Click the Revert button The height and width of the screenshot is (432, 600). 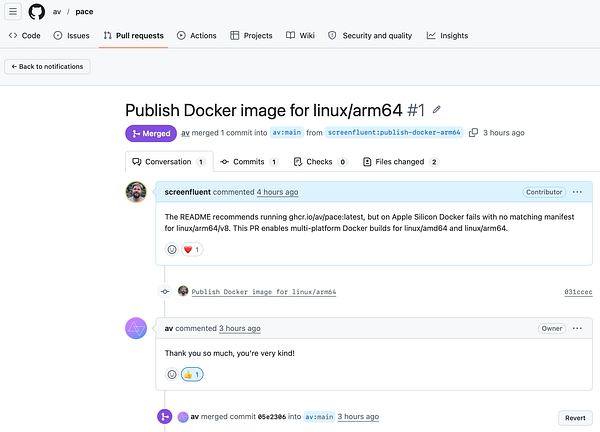[575, 418]
